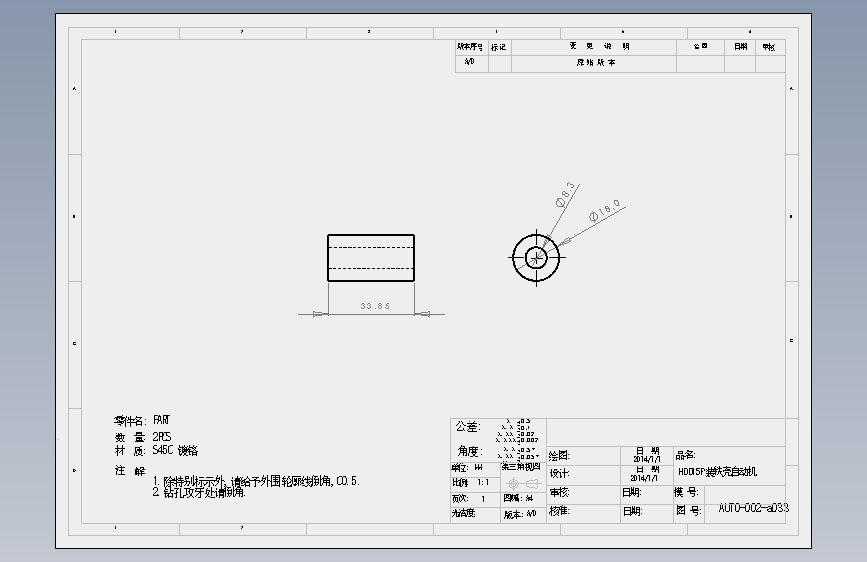This screenshot has width=867, height=562.
Task: Click the rectangular side view of the part
Action: [371, 258]
